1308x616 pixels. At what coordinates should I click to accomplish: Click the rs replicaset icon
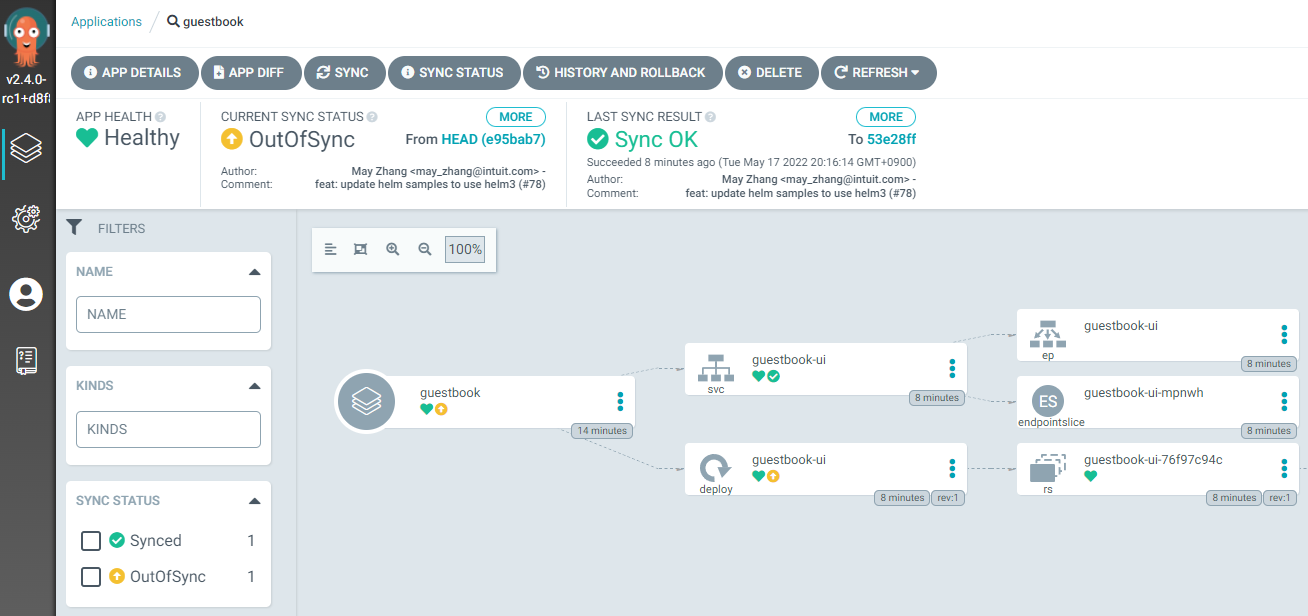1048,468
